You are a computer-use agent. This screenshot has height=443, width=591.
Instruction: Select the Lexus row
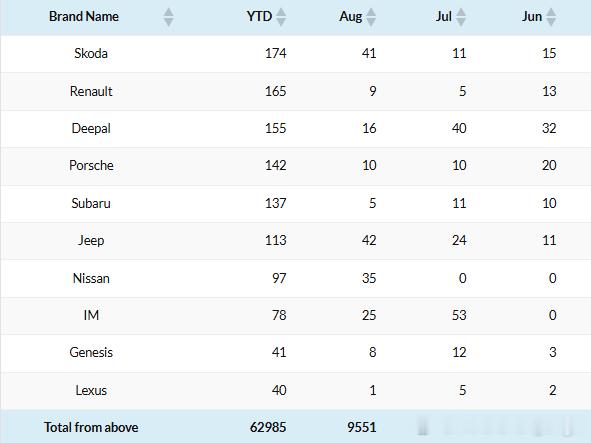click(296, 391)
